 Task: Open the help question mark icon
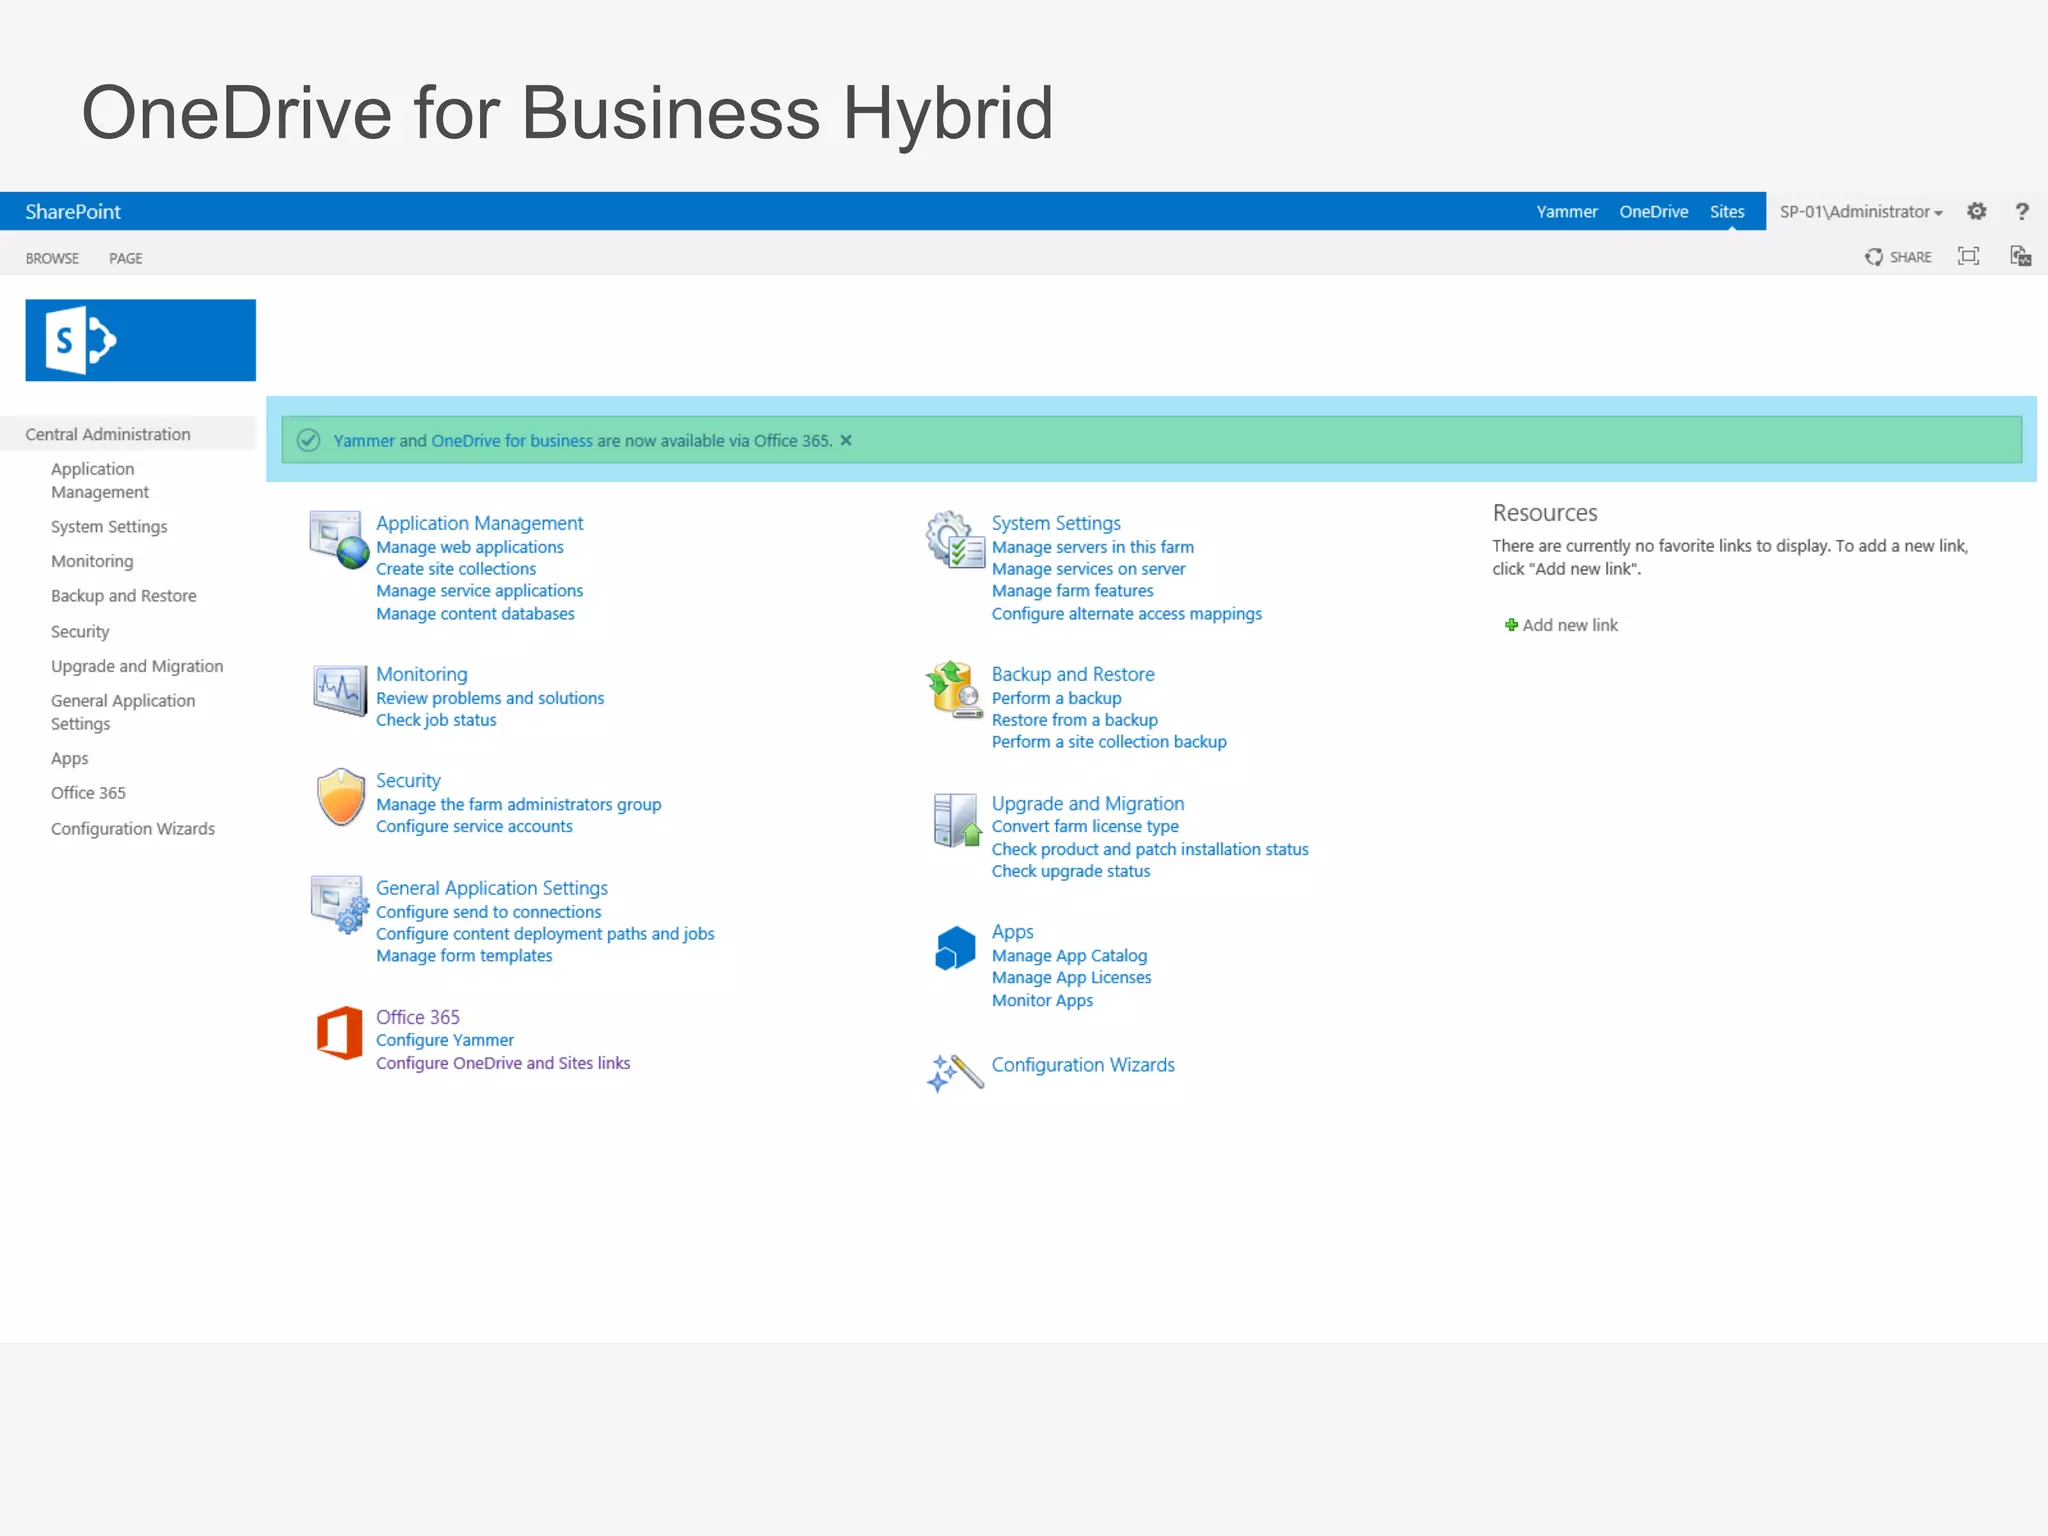point(2021,211)
